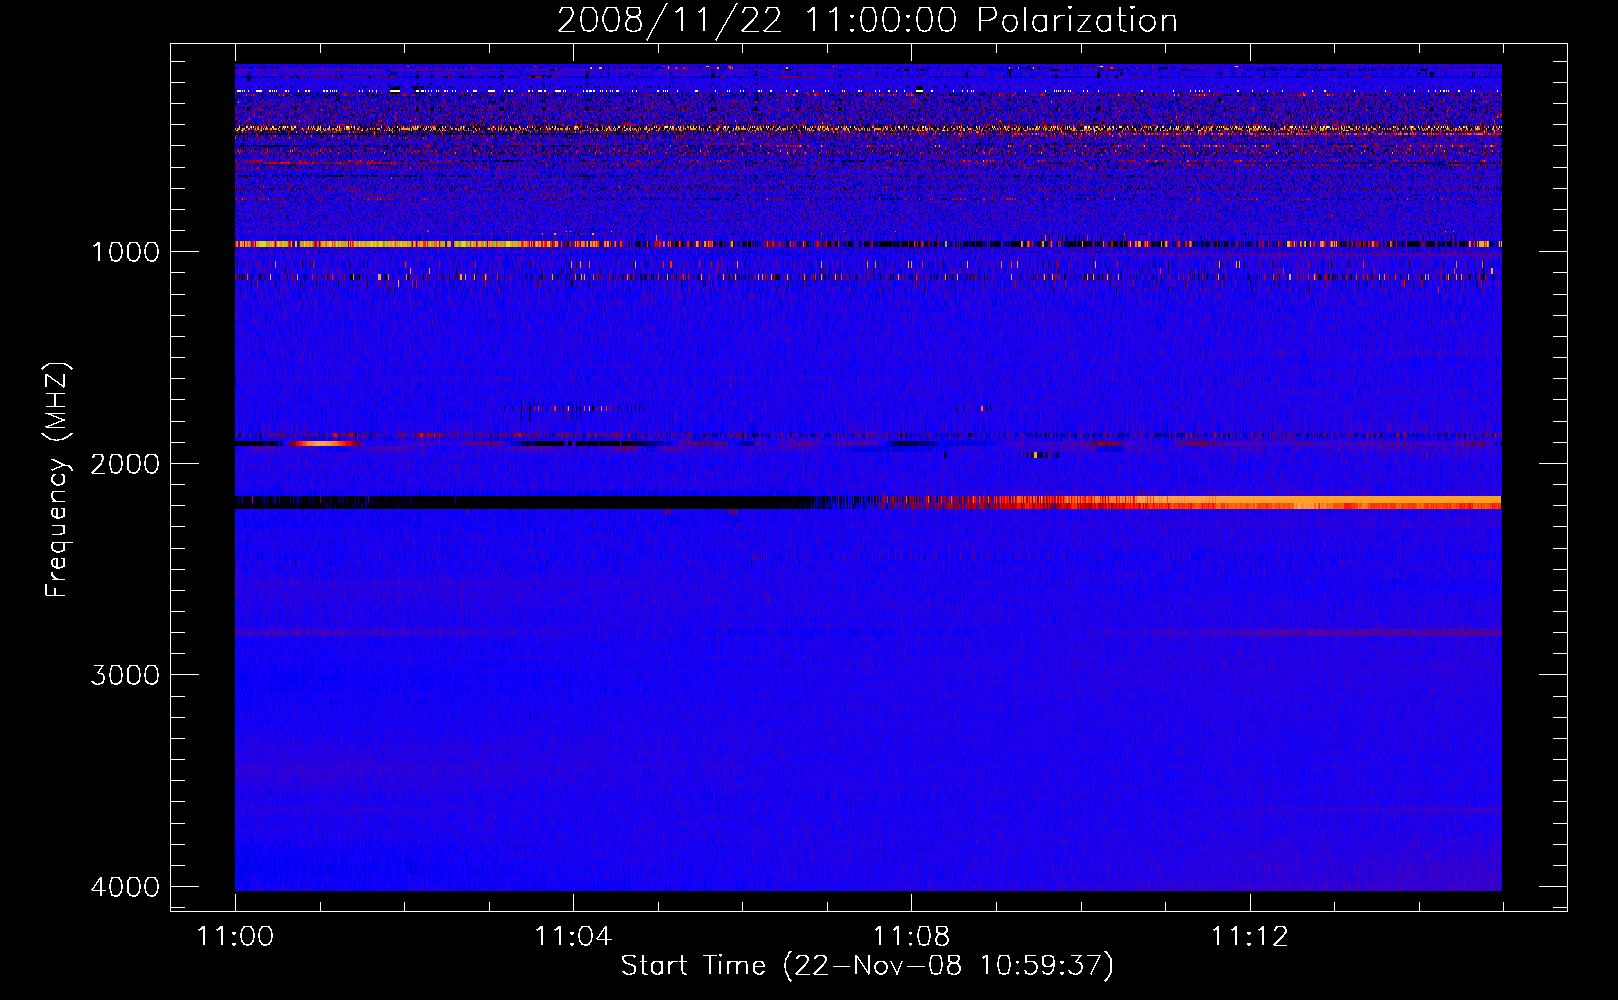The image size is (1618, 1000).
Task: Click the "11:08" time tick label
Action: pyautogui.click(x=911, y=937)
